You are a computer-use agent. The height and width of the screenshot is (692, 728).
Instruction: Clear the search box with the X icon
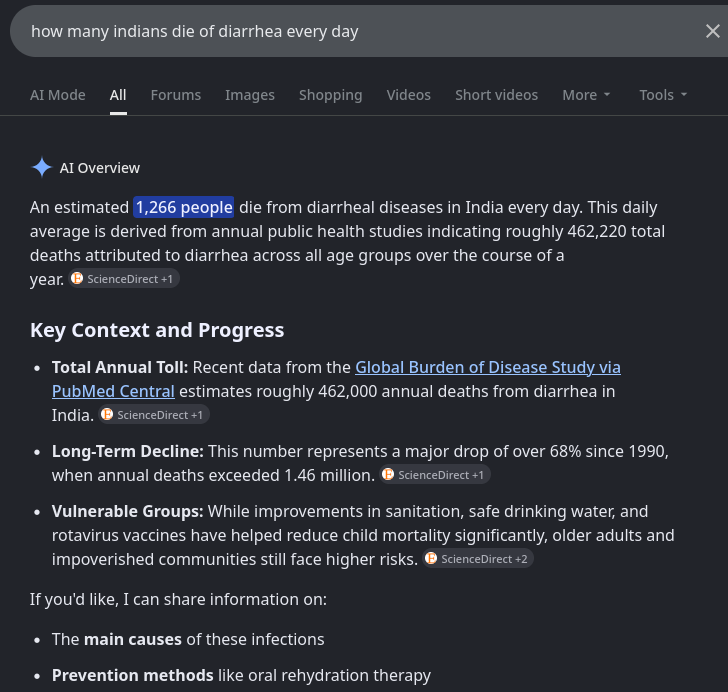point(712,31)
